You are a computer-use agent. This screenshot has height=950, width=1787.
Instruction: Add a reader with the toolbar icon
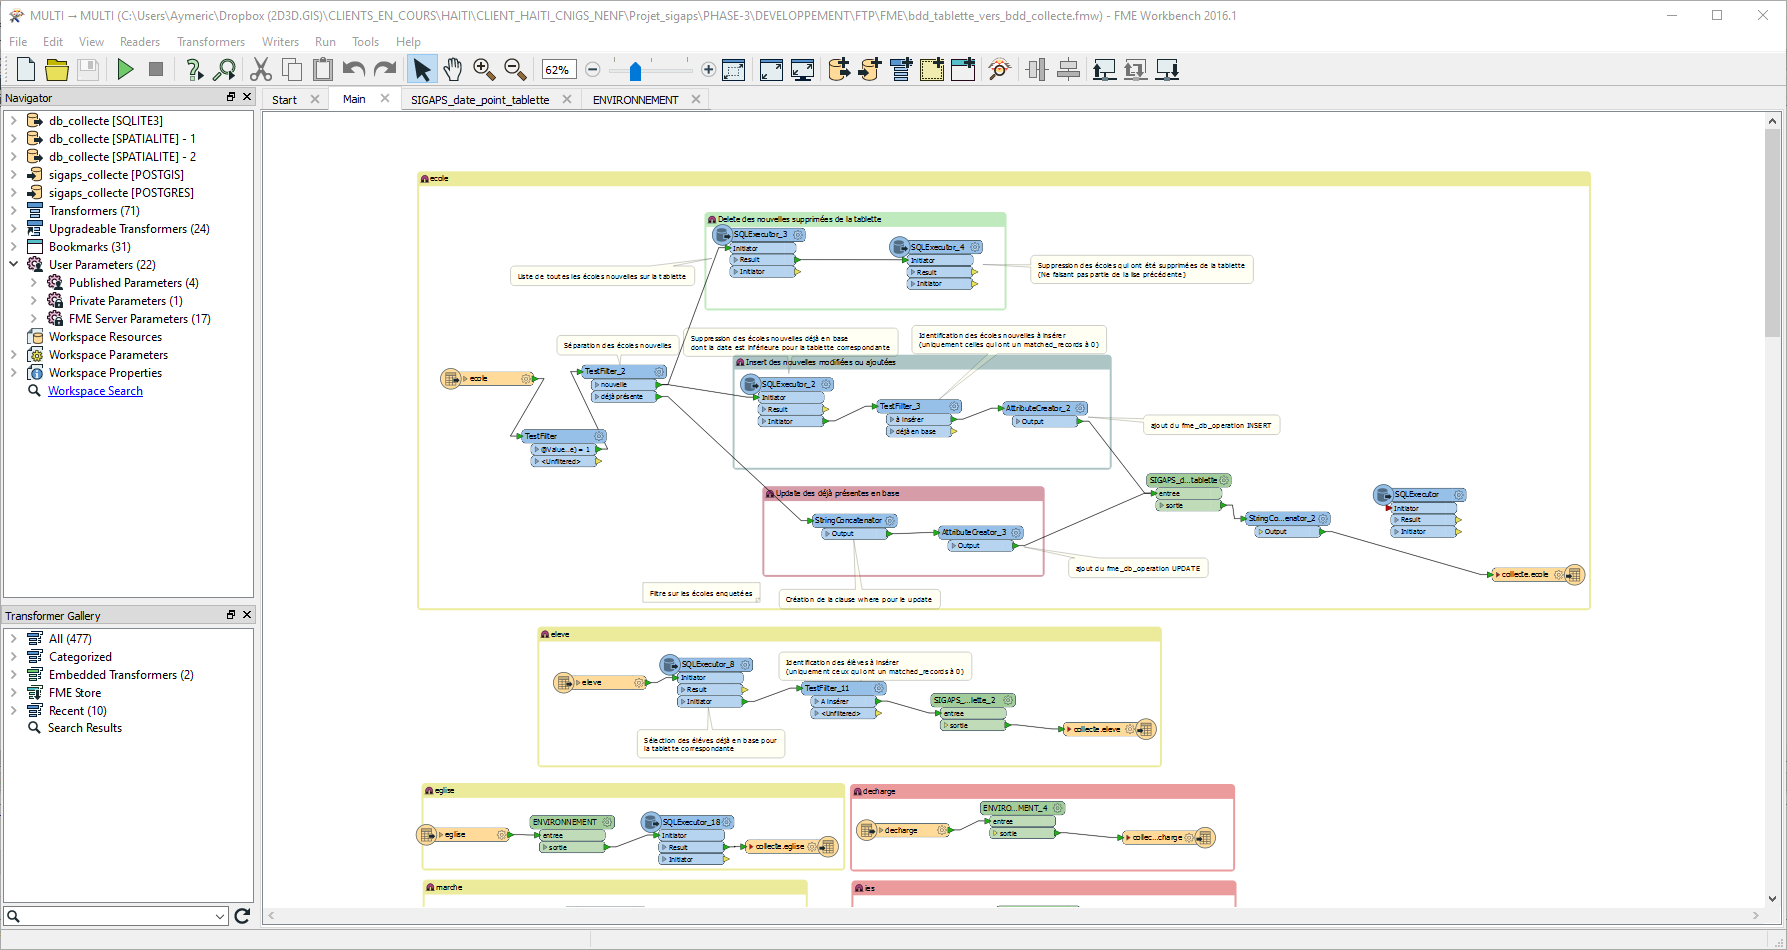(839, 69)
